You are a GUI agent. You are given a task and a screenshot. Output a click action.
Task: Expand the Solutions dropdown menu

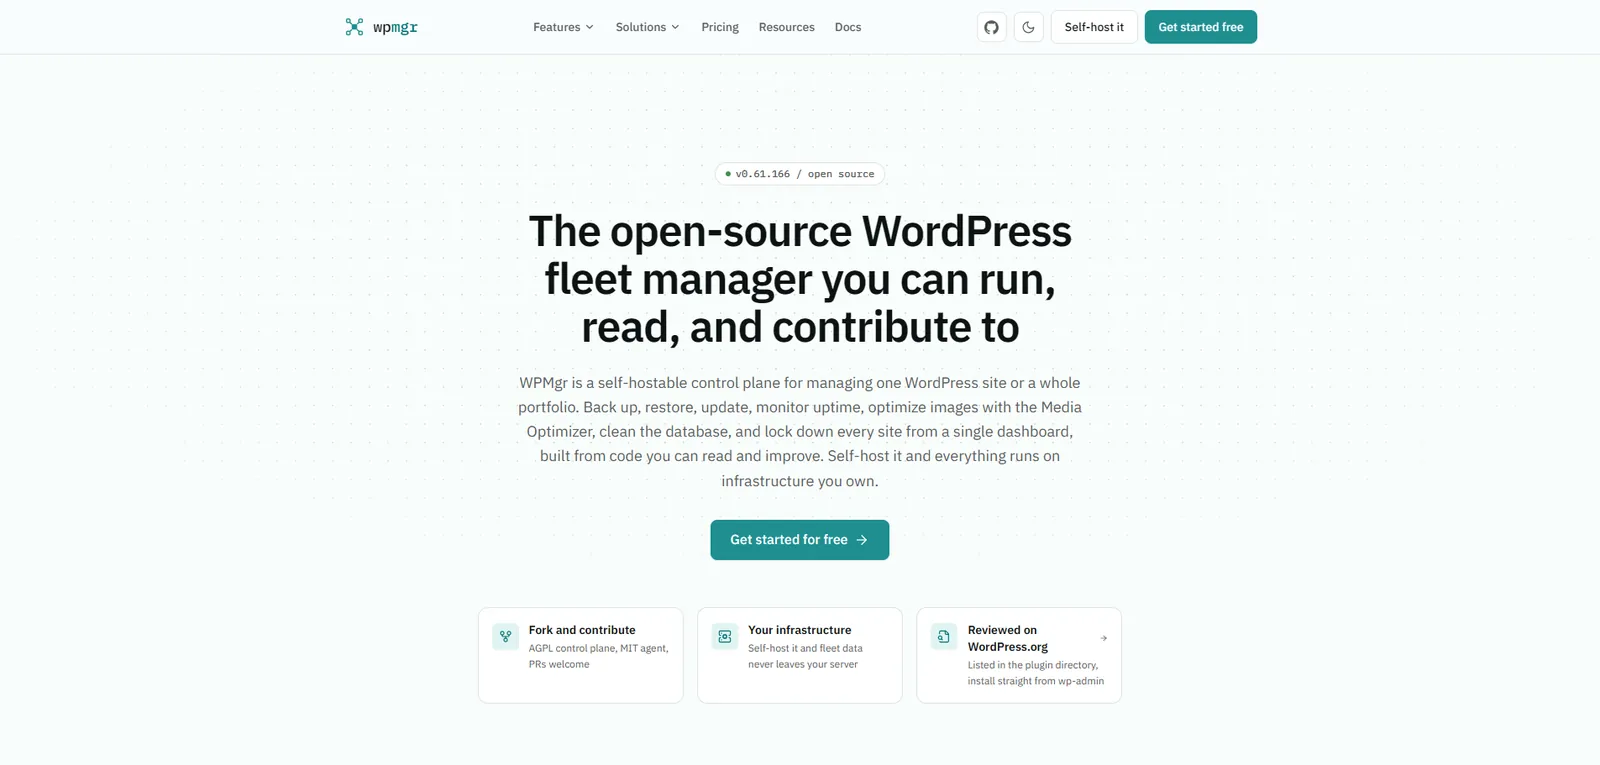(x=647, y=27)
